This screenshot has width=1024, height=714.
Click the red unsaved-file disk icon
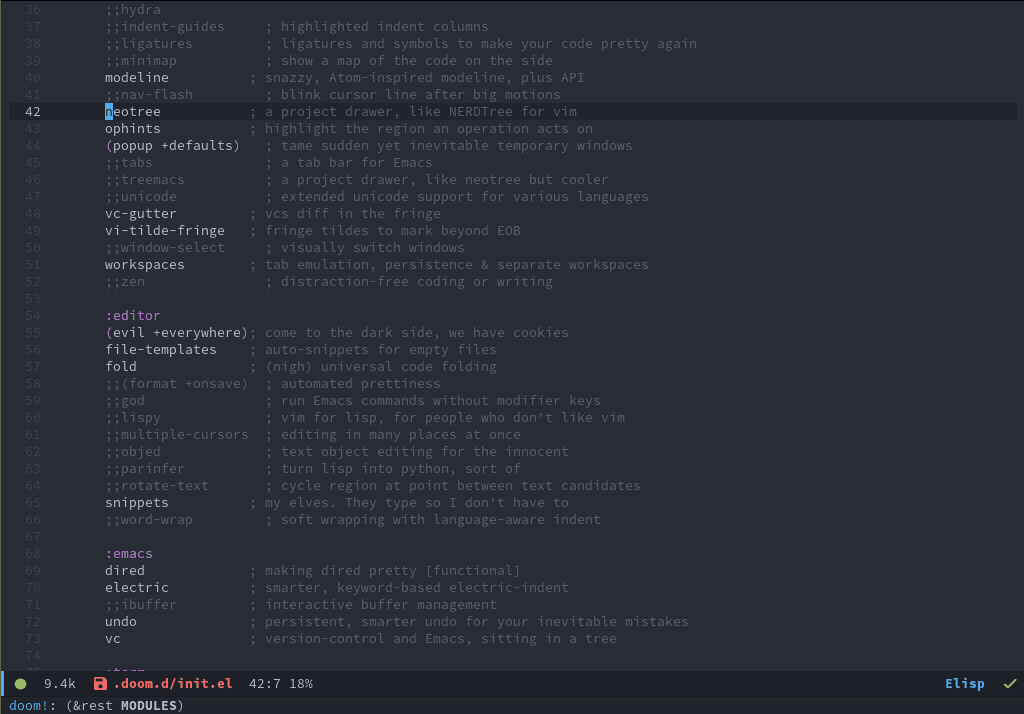[x=100, y=684]
